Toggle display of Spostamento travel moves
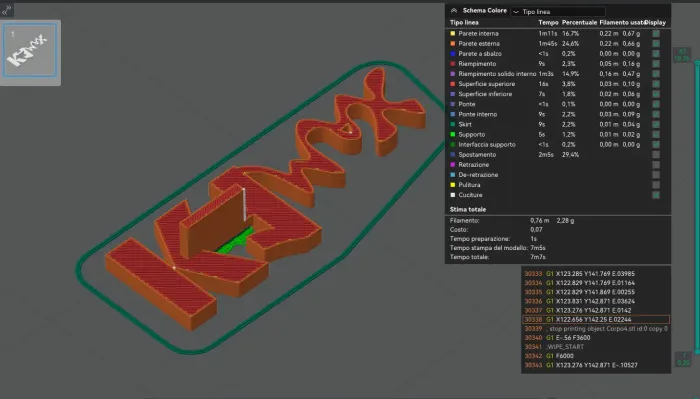 (x=656, y=154)
